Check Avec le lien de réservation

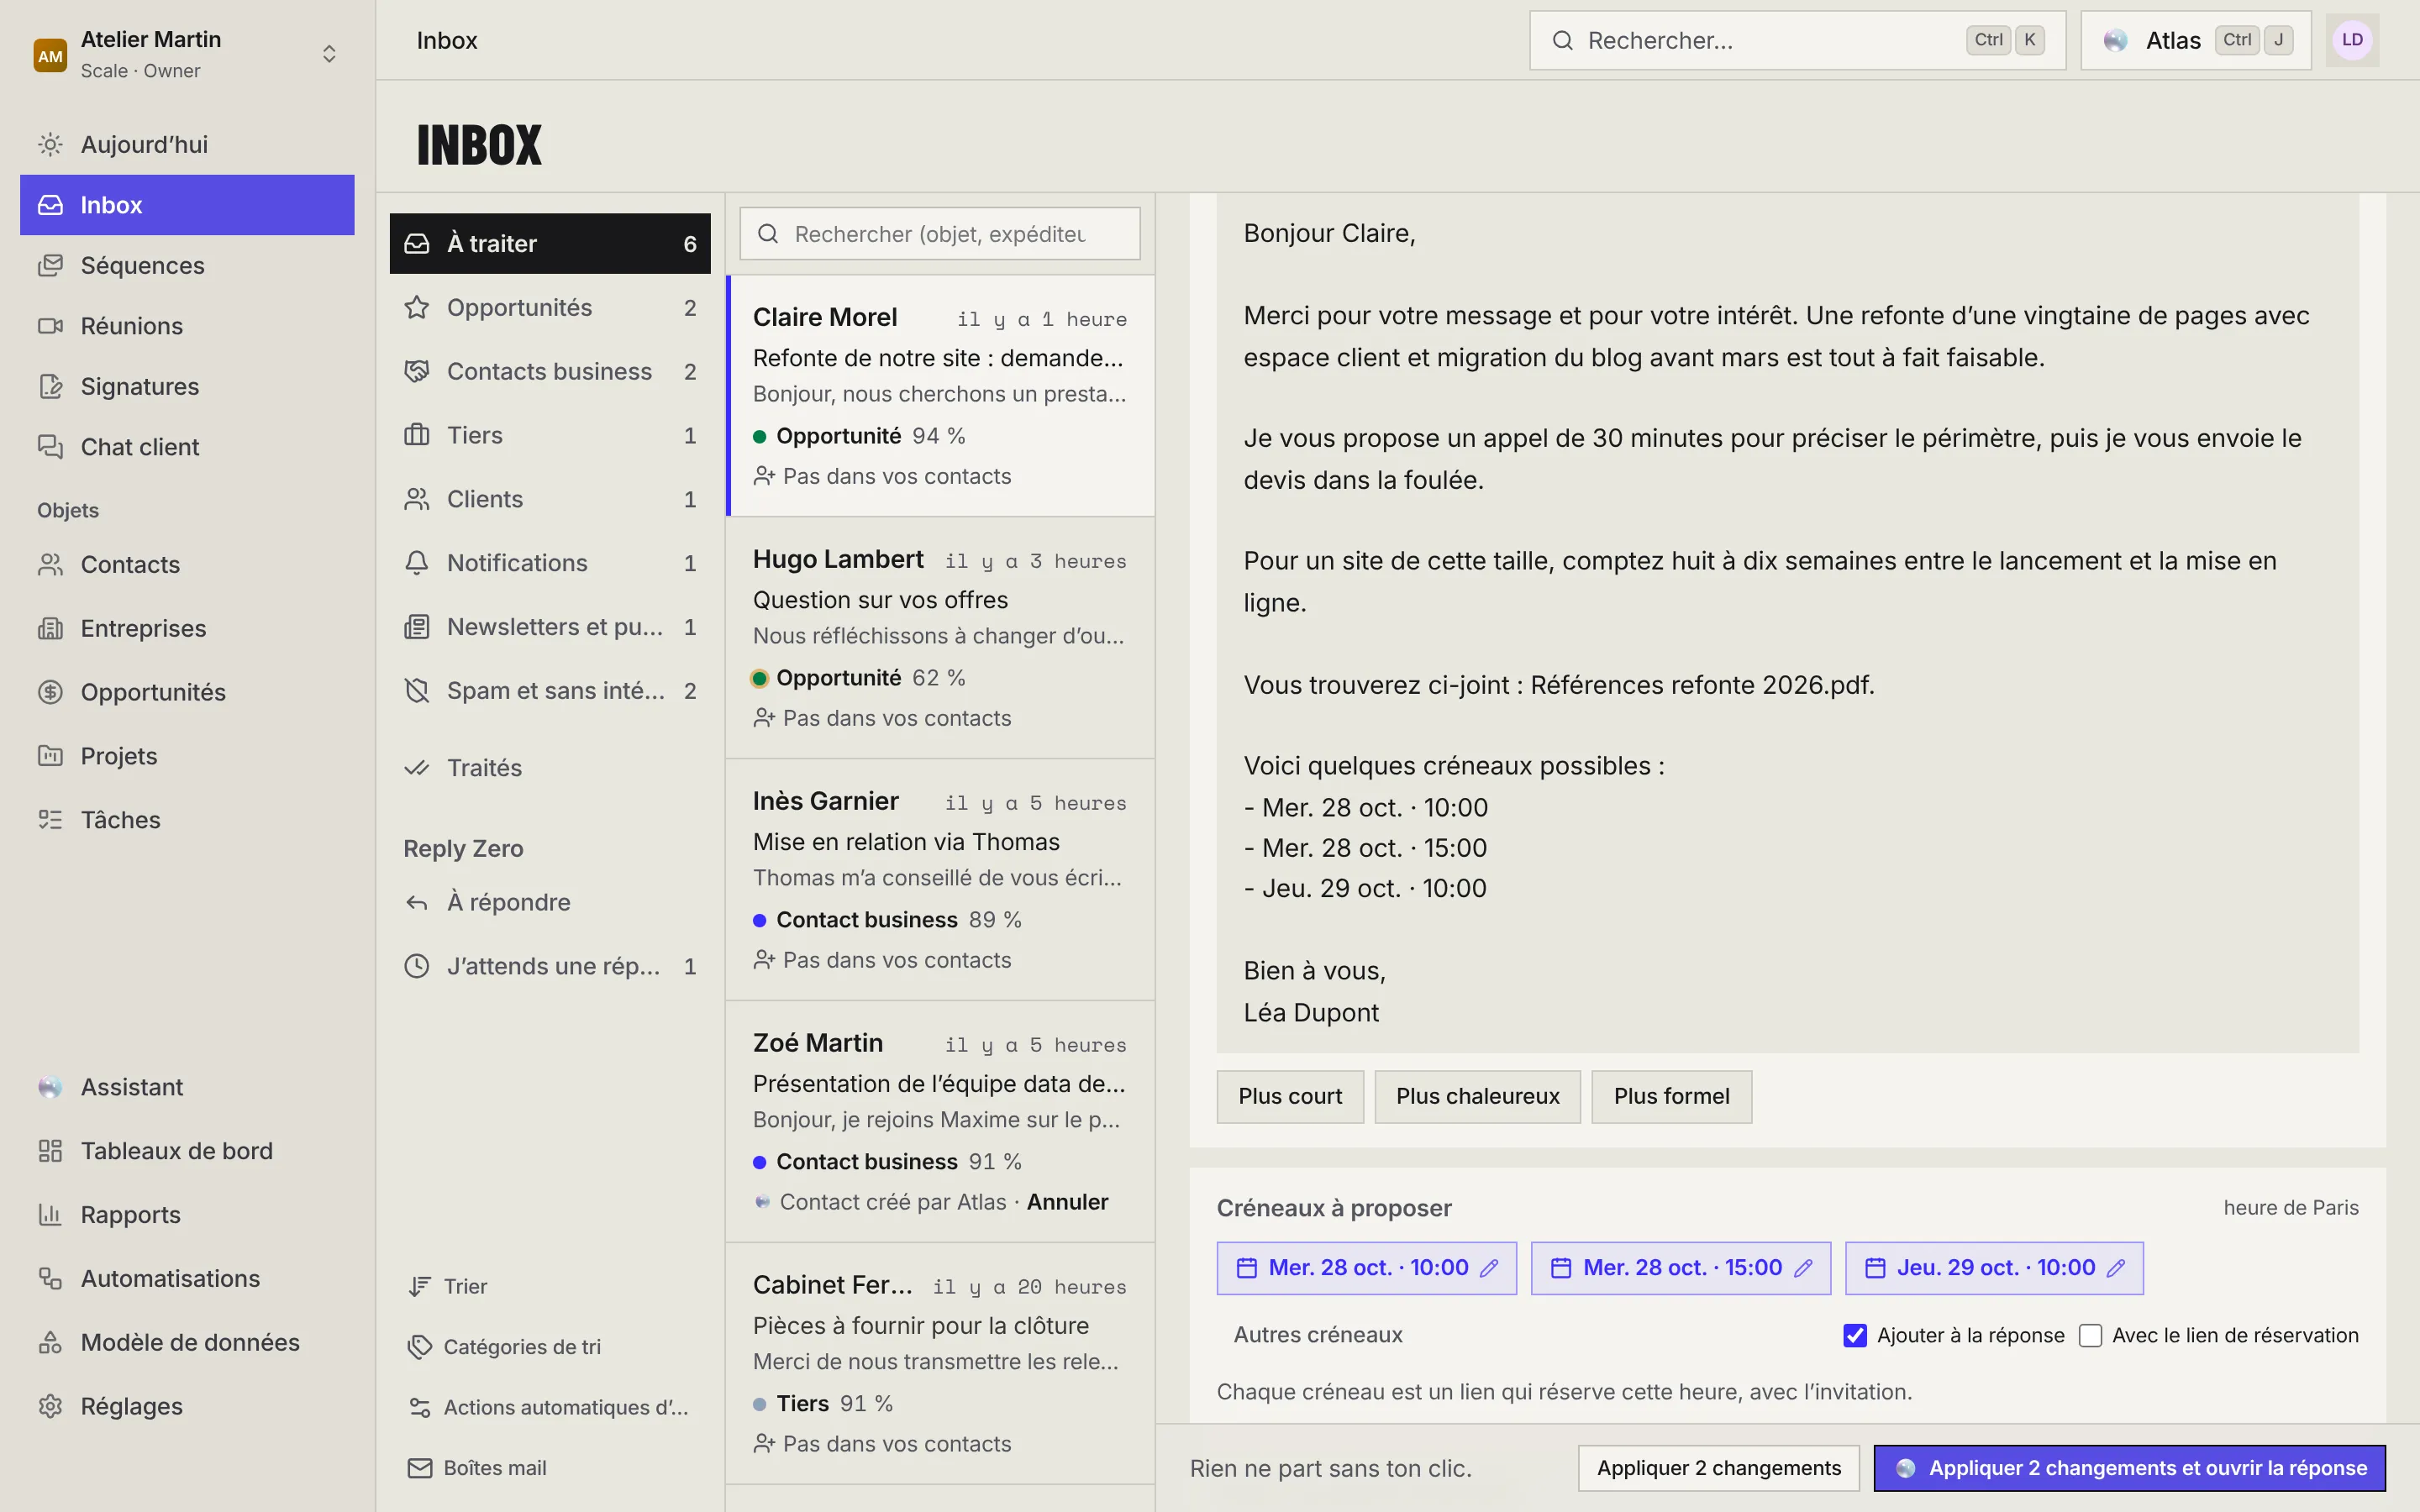coord(2090,1335)
